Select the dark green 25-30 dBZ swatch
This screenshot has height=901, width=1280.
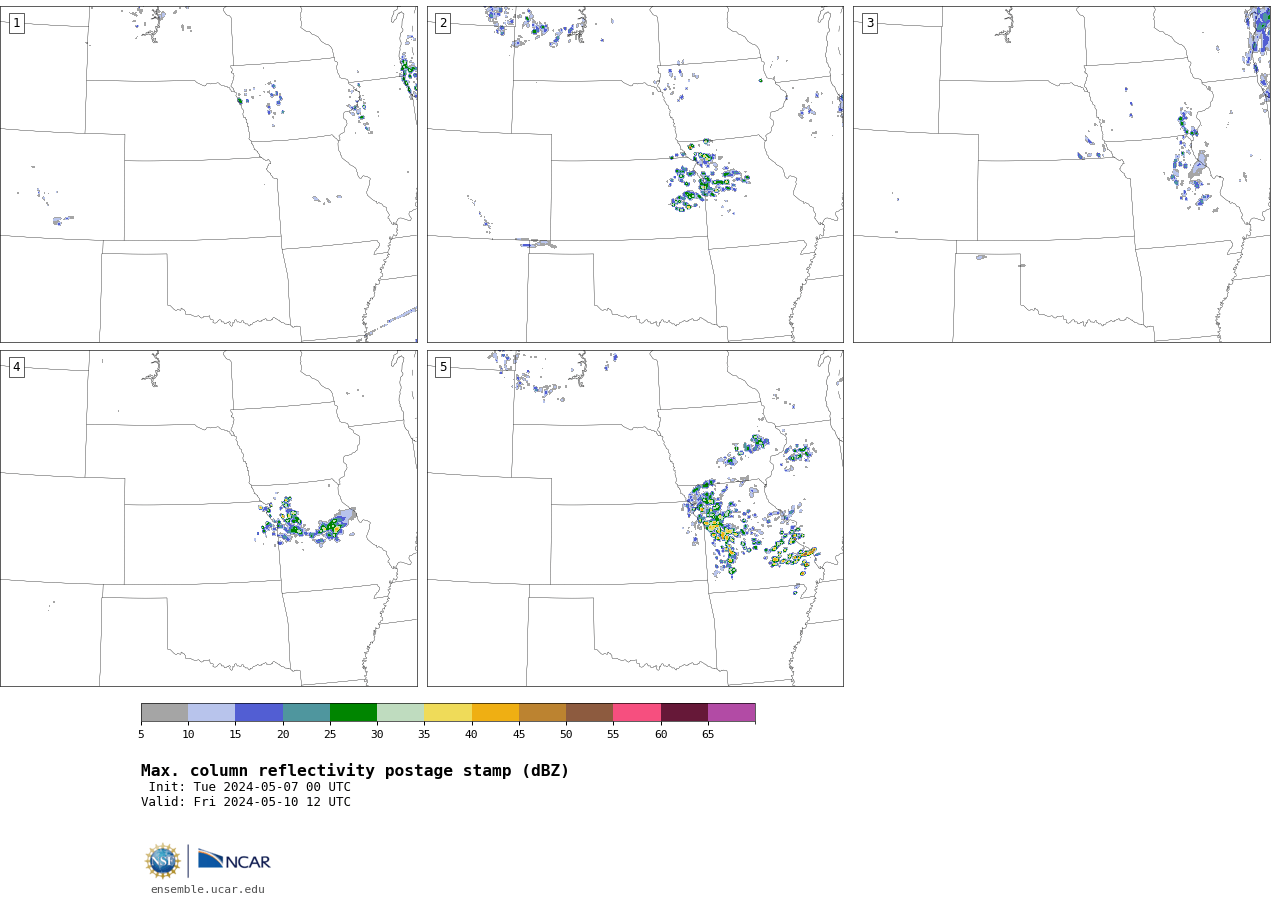click(353, 713)
